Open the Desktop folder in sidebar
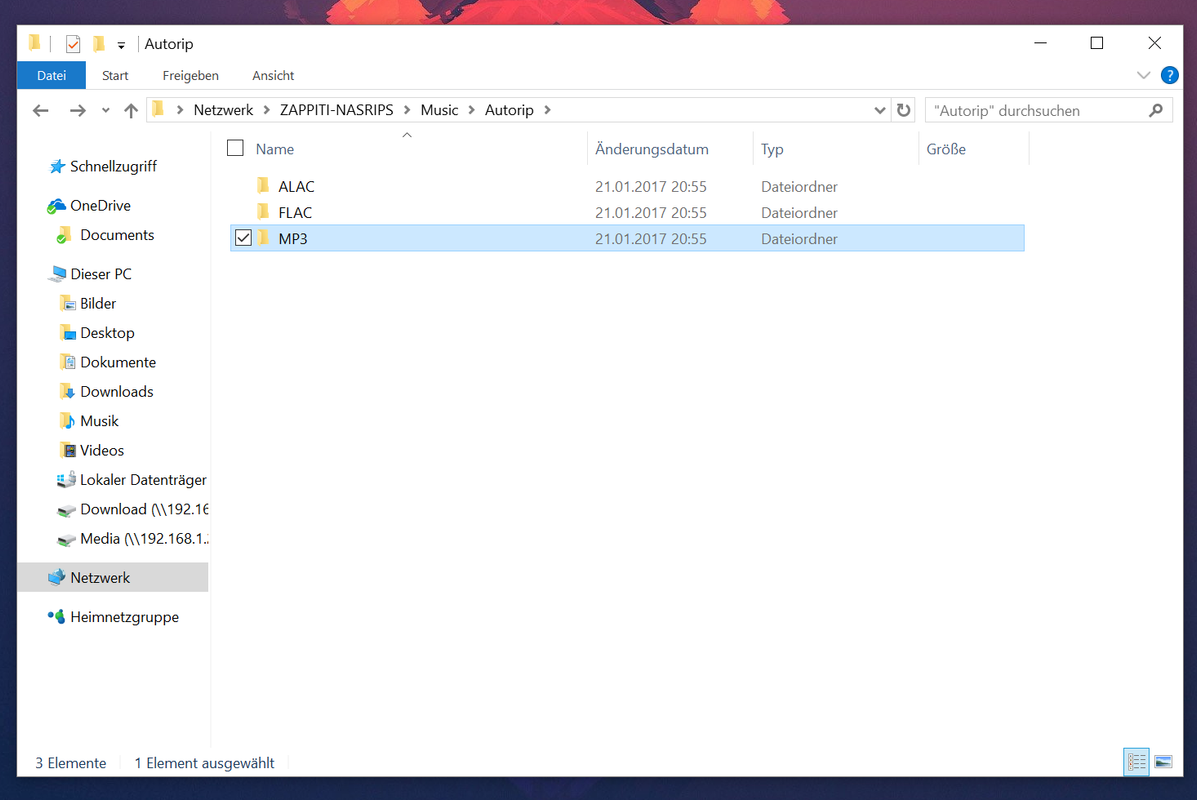 (x=107, y=333)
